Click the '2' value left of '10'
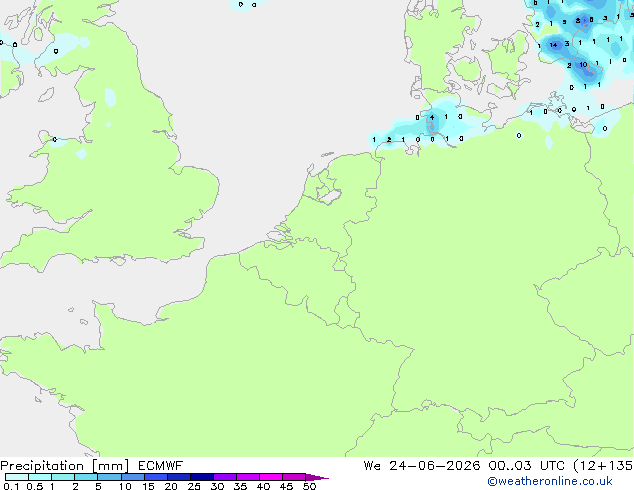Viewport: 634px width, 490px height. pos(569,65)
